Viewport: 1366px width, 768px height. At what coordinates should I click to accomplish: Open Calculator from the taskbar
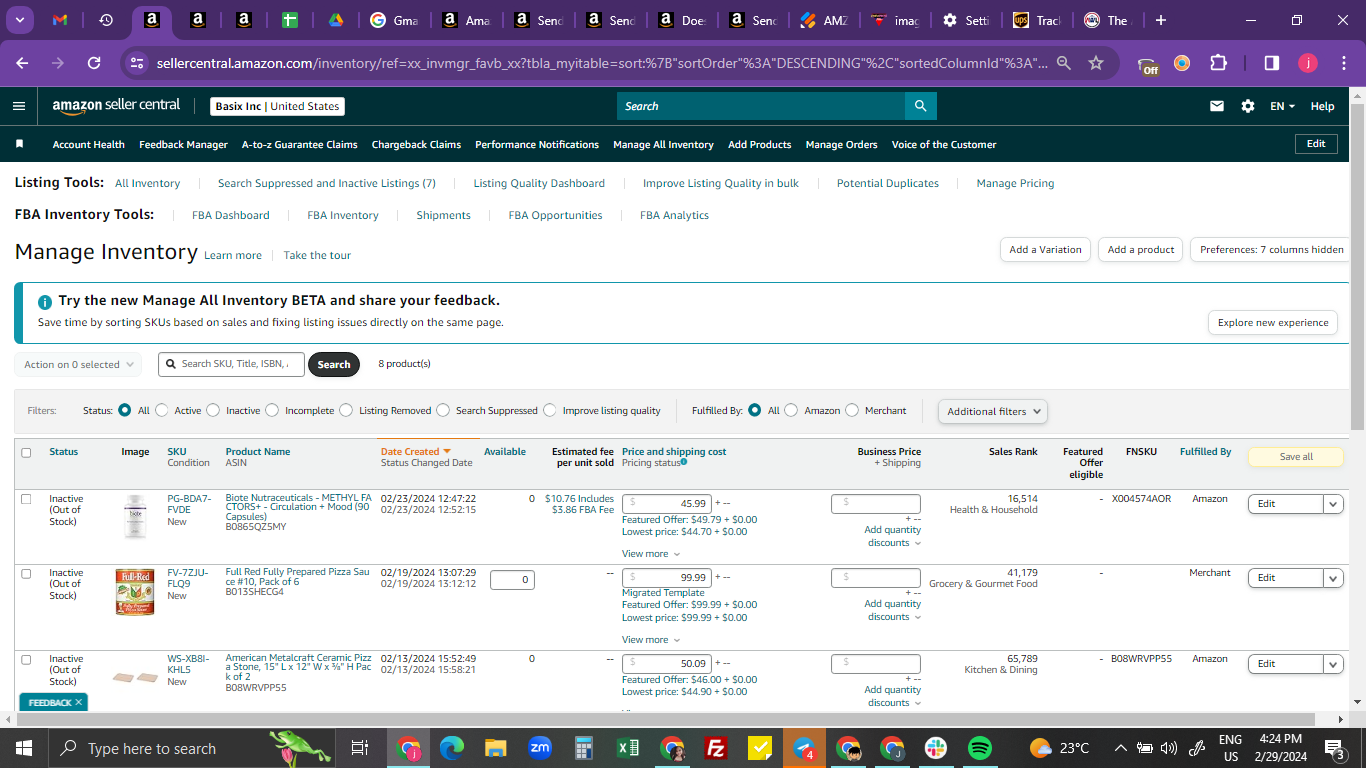tap(584, 748)
